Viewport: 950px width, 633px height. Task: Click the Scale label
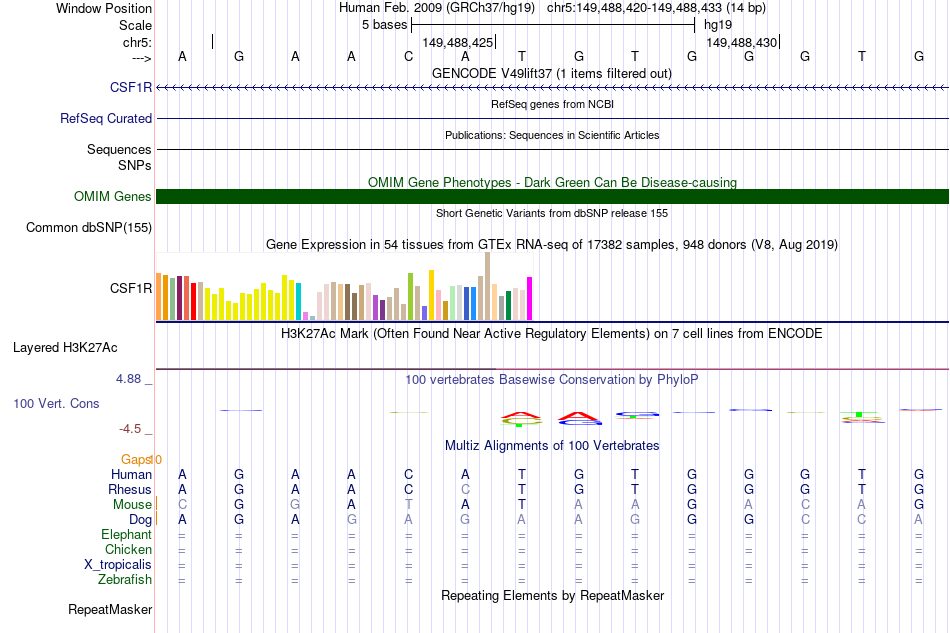pos(136,25)
